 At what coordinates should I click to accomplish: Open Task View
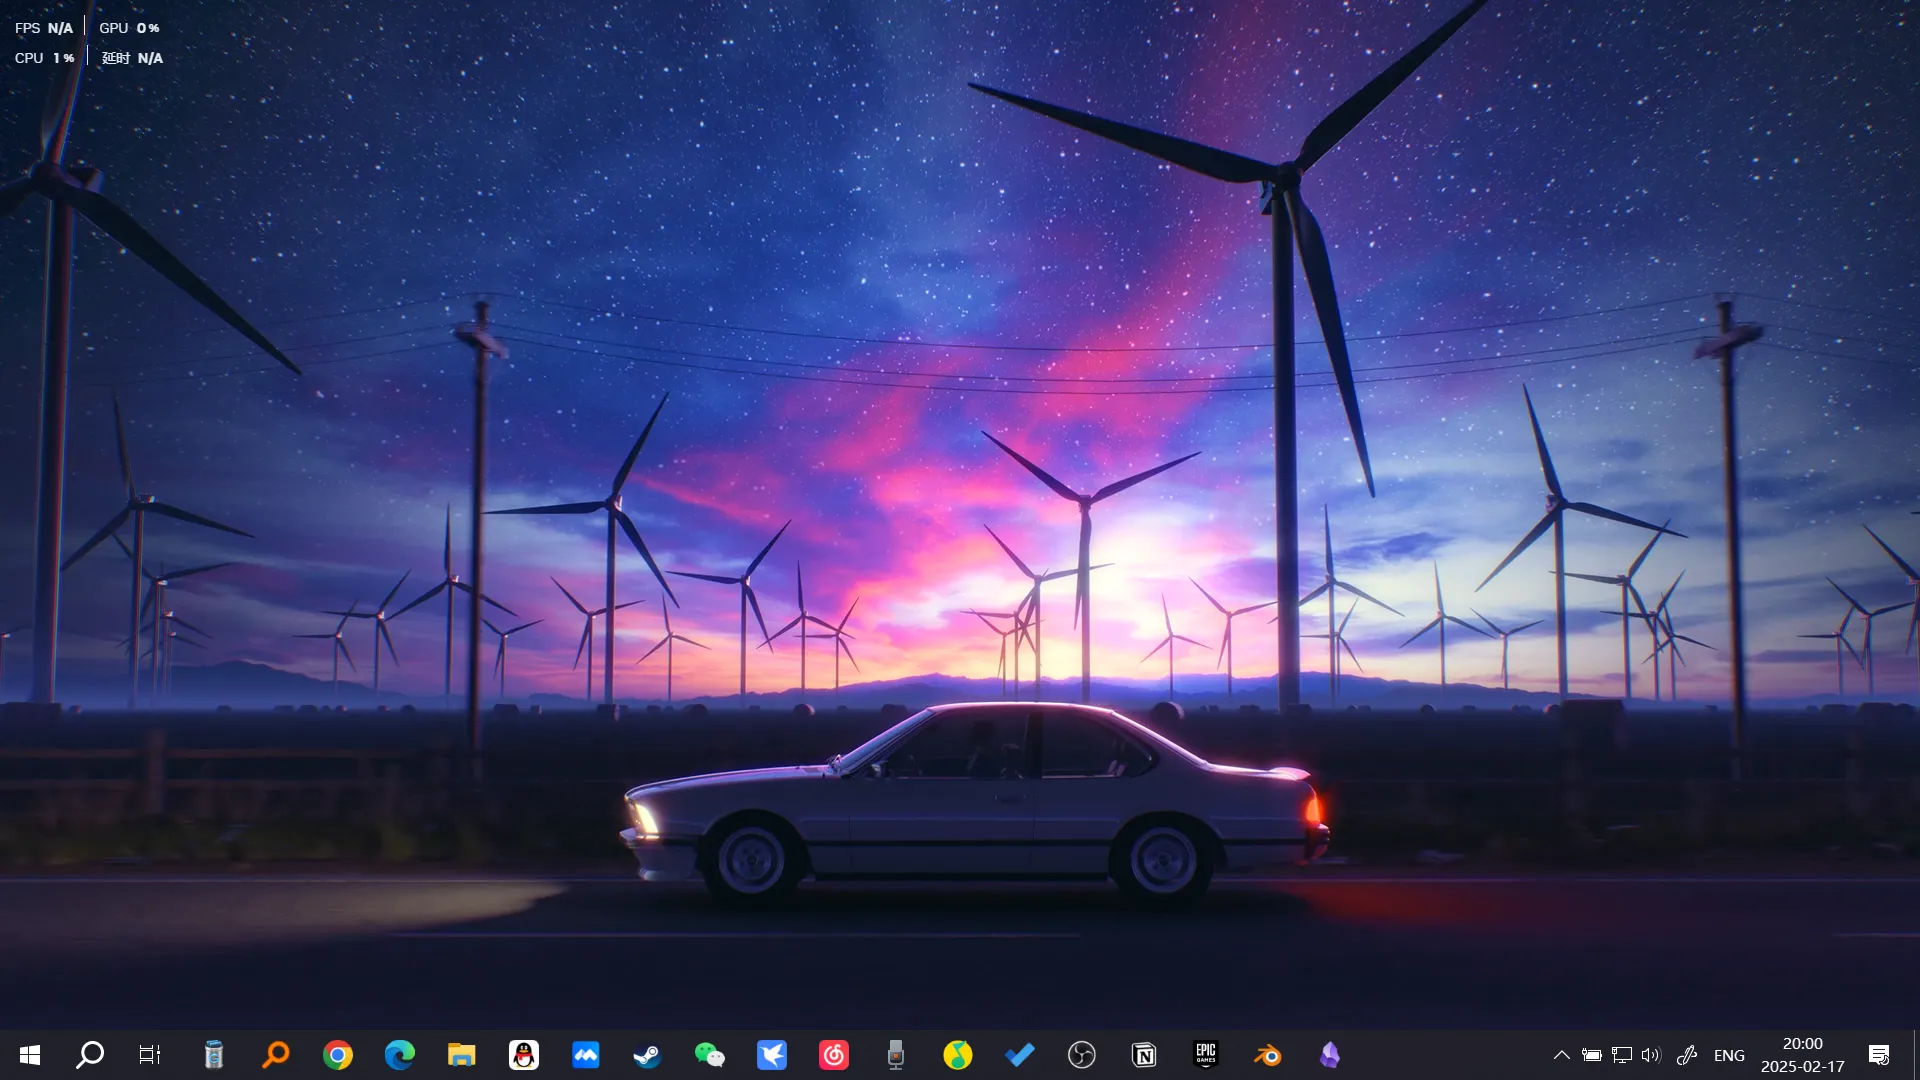point(150,1055)
